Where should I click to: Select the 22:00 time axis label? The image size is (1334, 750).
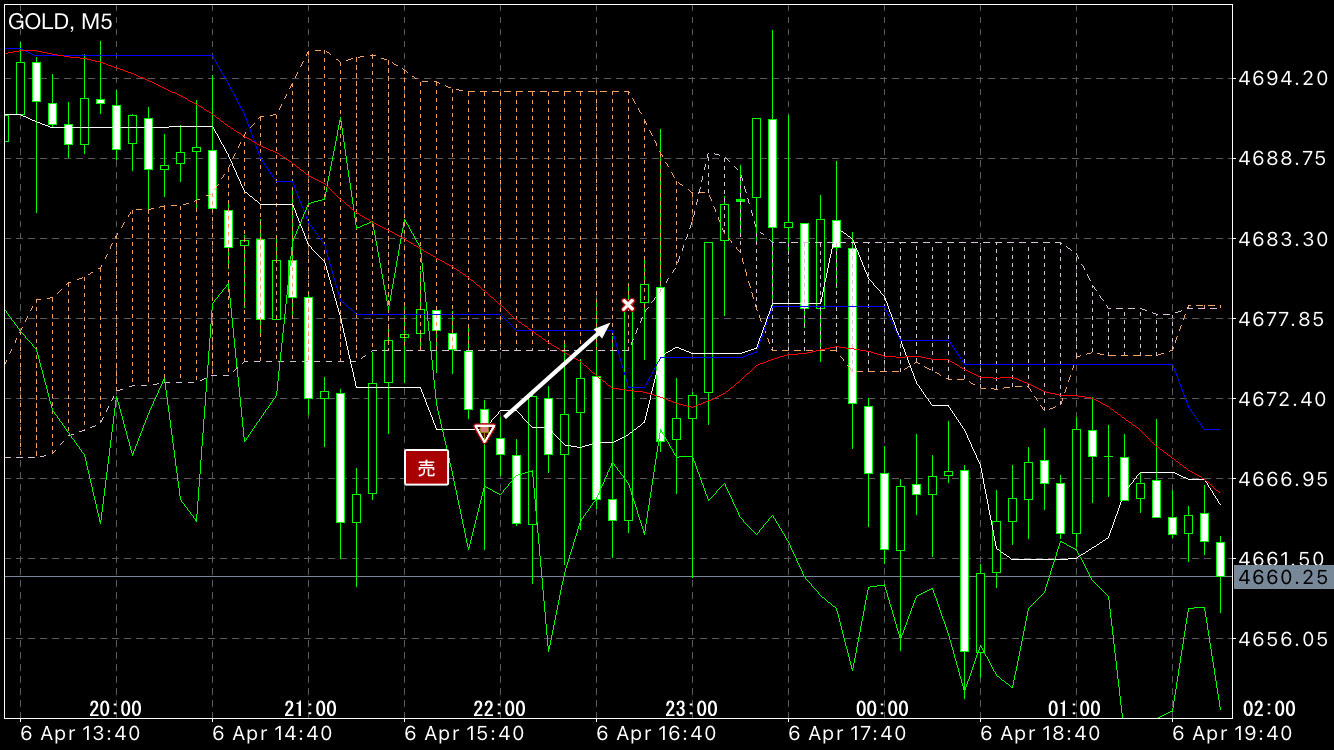pyautogui.click(x=499, y=709)
